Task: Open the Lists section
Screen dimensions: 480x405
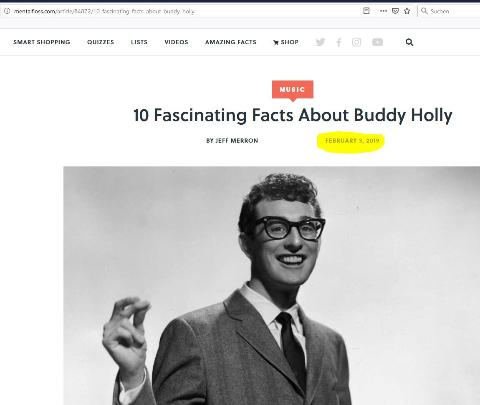Action: coord(139,42)
